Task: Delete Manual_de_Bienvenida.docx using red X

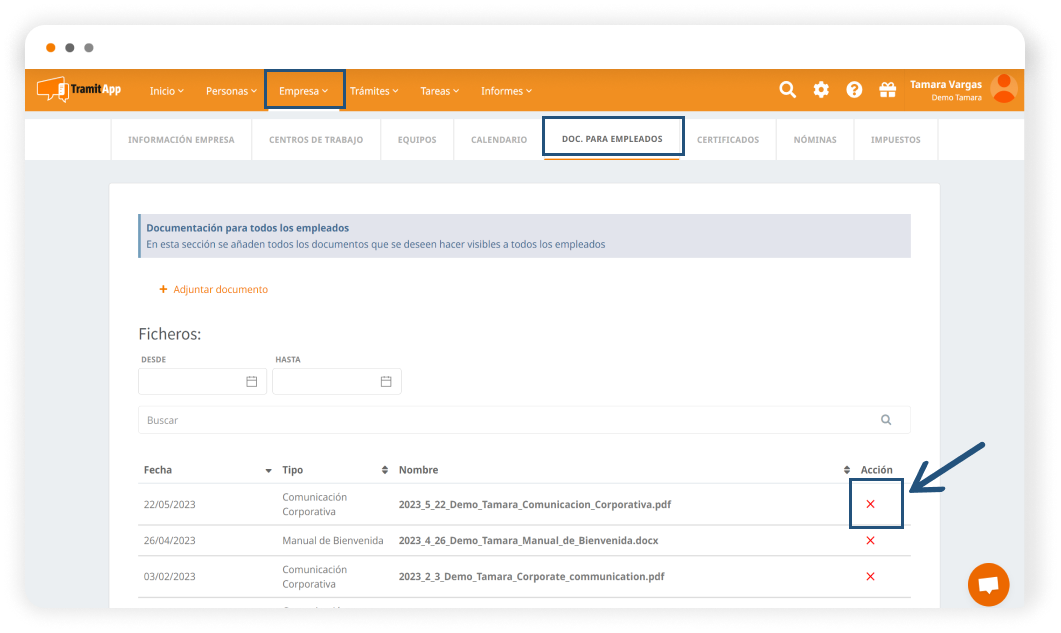Action: tap(870, 540)
